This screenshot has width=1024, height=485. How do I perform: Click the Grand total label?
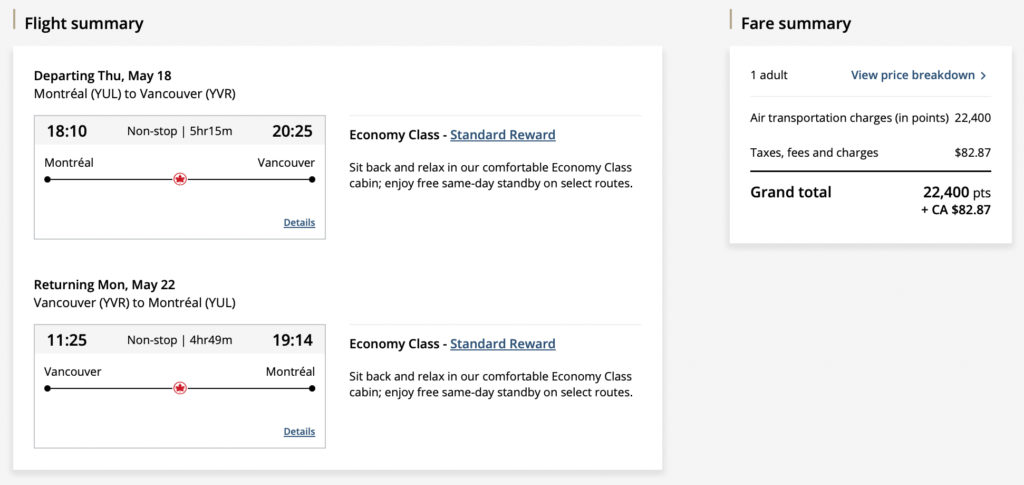tap(790, 192)
